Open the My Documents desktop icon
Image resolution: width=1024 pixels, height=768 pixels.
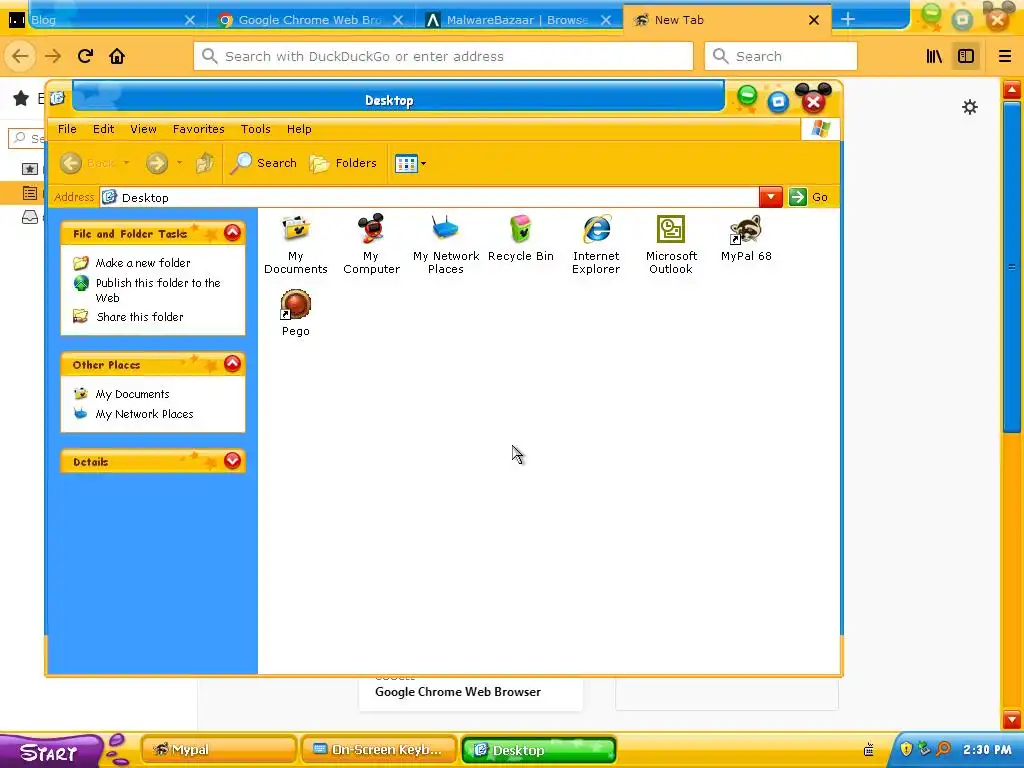coord(295,244)
